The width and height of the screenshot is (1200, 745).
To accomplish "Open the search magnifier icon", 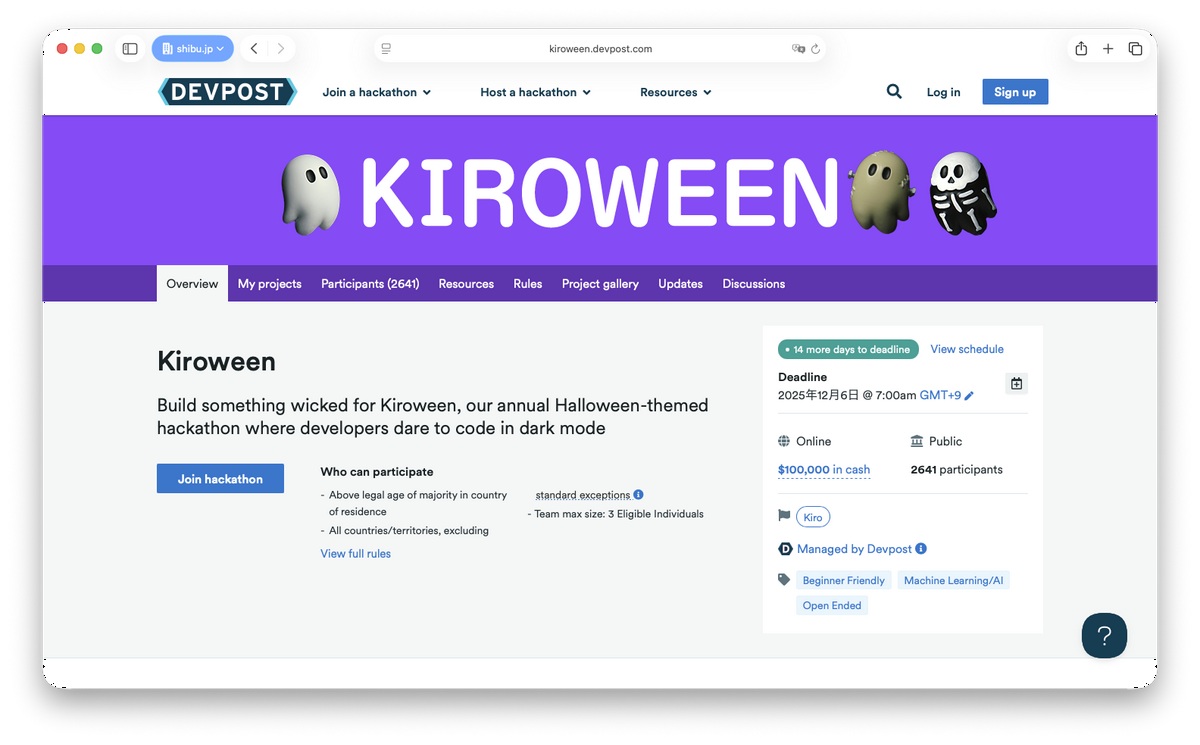I will [x=894, y=92].
